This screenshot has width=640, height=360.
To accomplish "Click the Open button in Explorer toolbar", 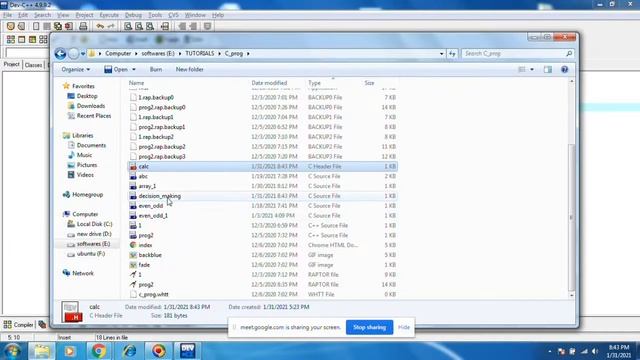I will (x=116, y=69).
